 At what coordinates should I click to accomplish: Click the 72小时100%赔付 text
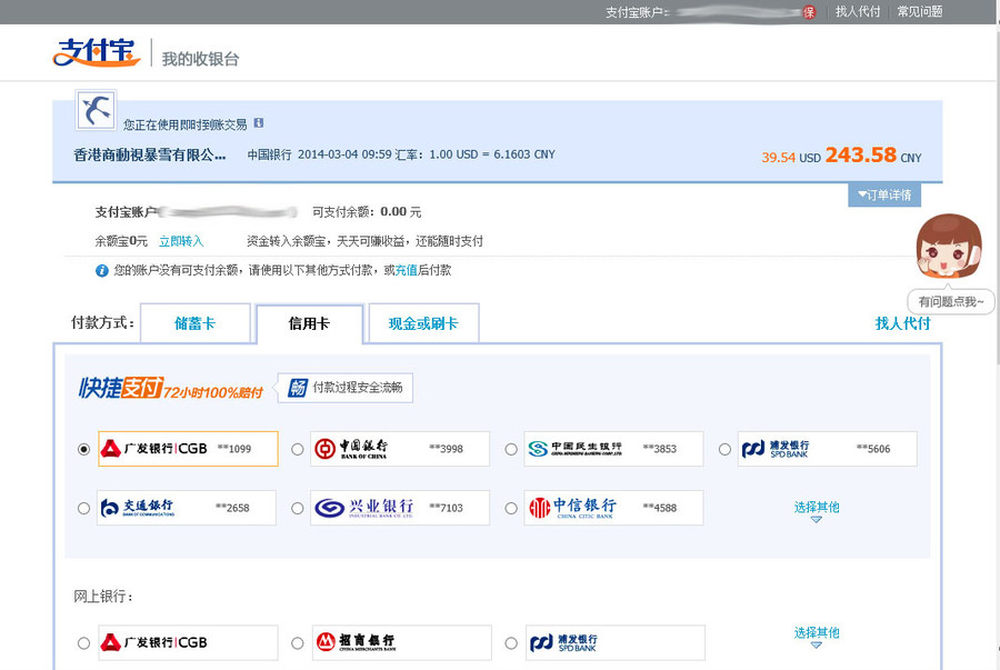(x=213, y=392)
